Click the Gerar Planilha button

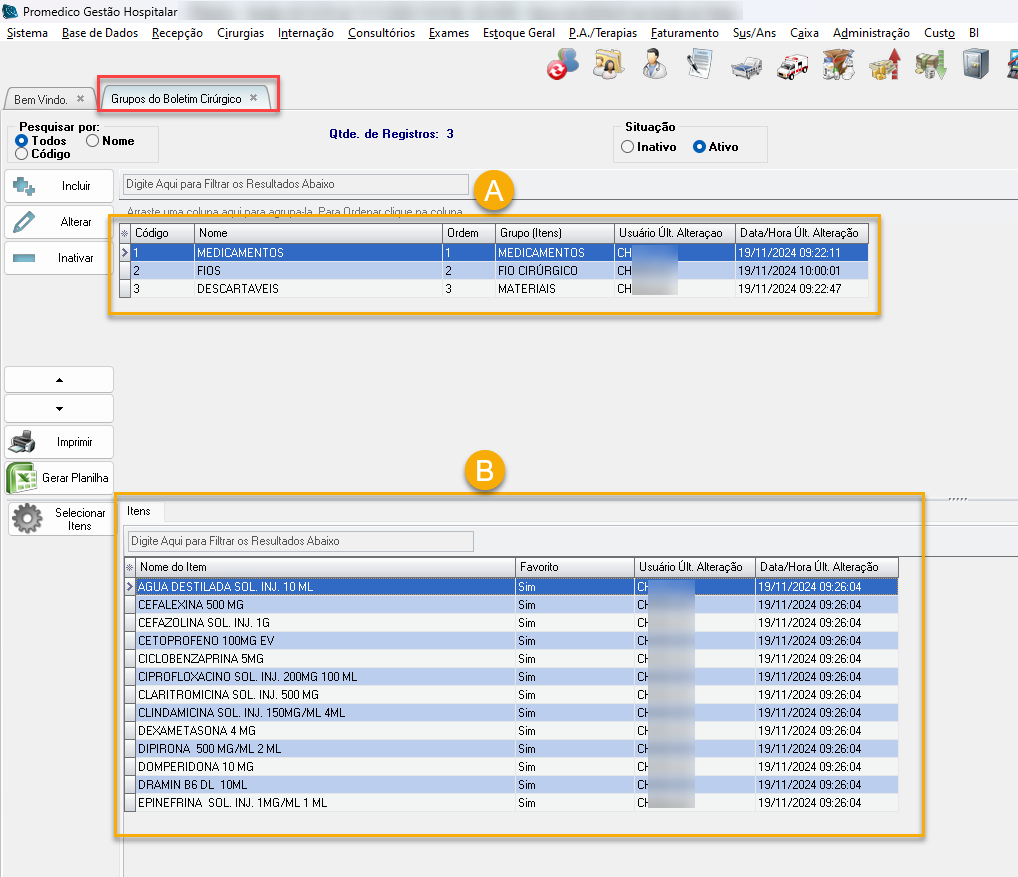click(59, 478)
